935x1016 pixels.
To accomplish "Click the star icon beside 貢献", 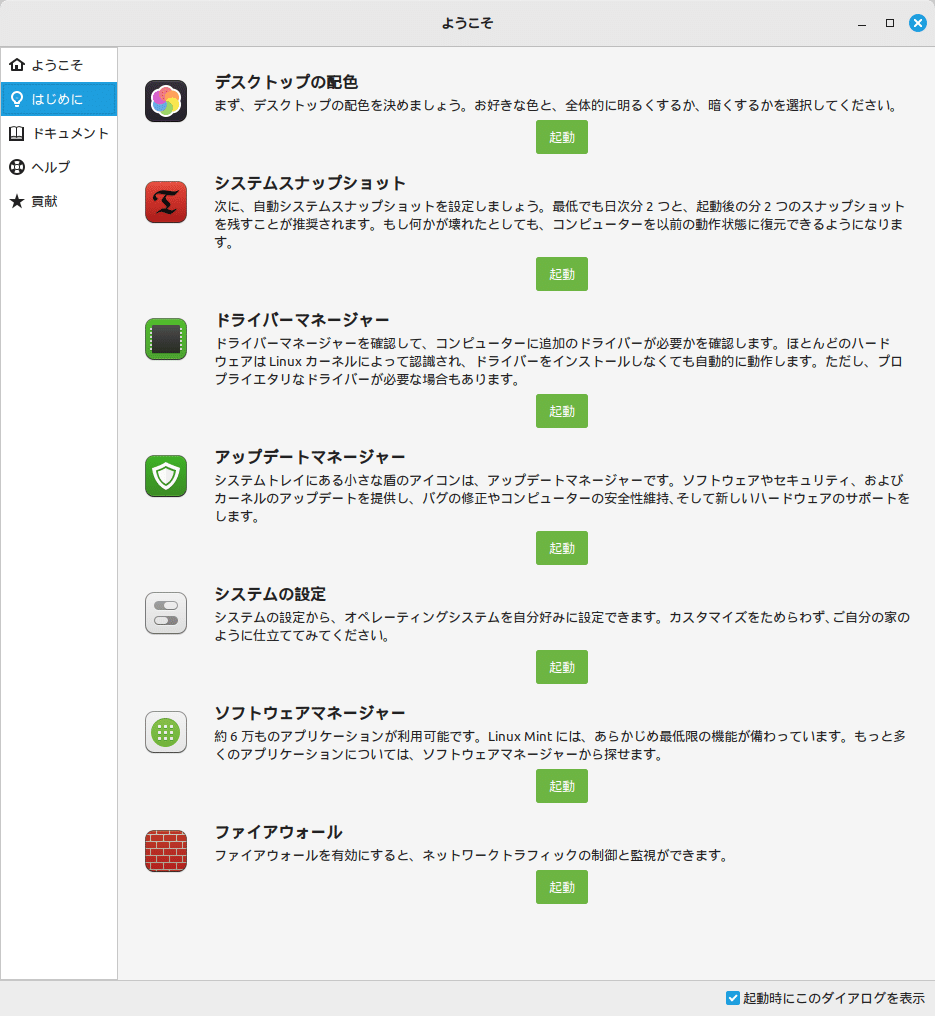I will [x=17, y=202].
